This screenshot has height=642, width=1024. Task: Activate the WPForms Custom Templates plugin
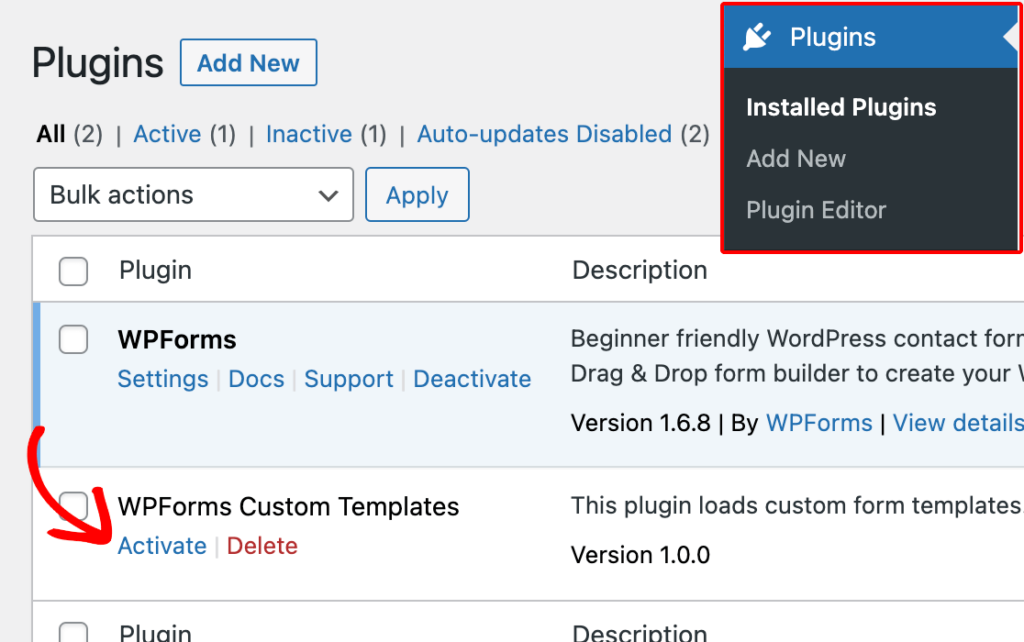click(162, 546)
